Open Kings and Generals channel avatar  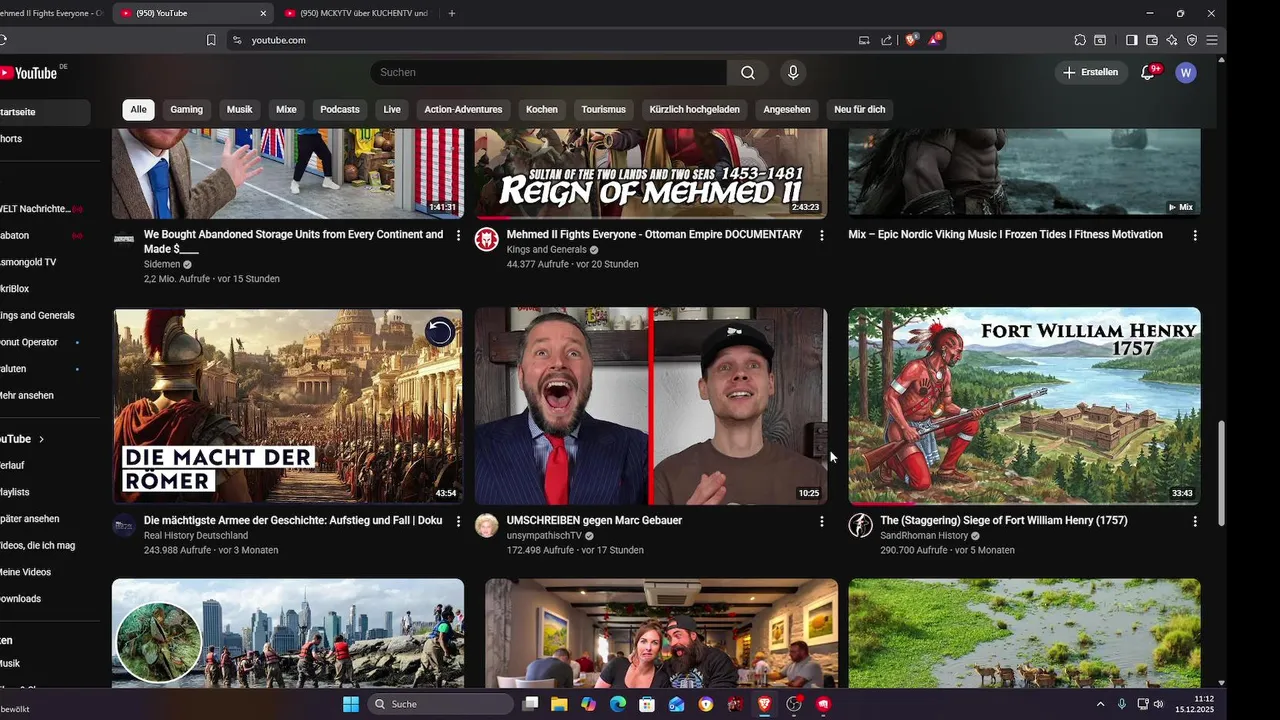point(487,240)
